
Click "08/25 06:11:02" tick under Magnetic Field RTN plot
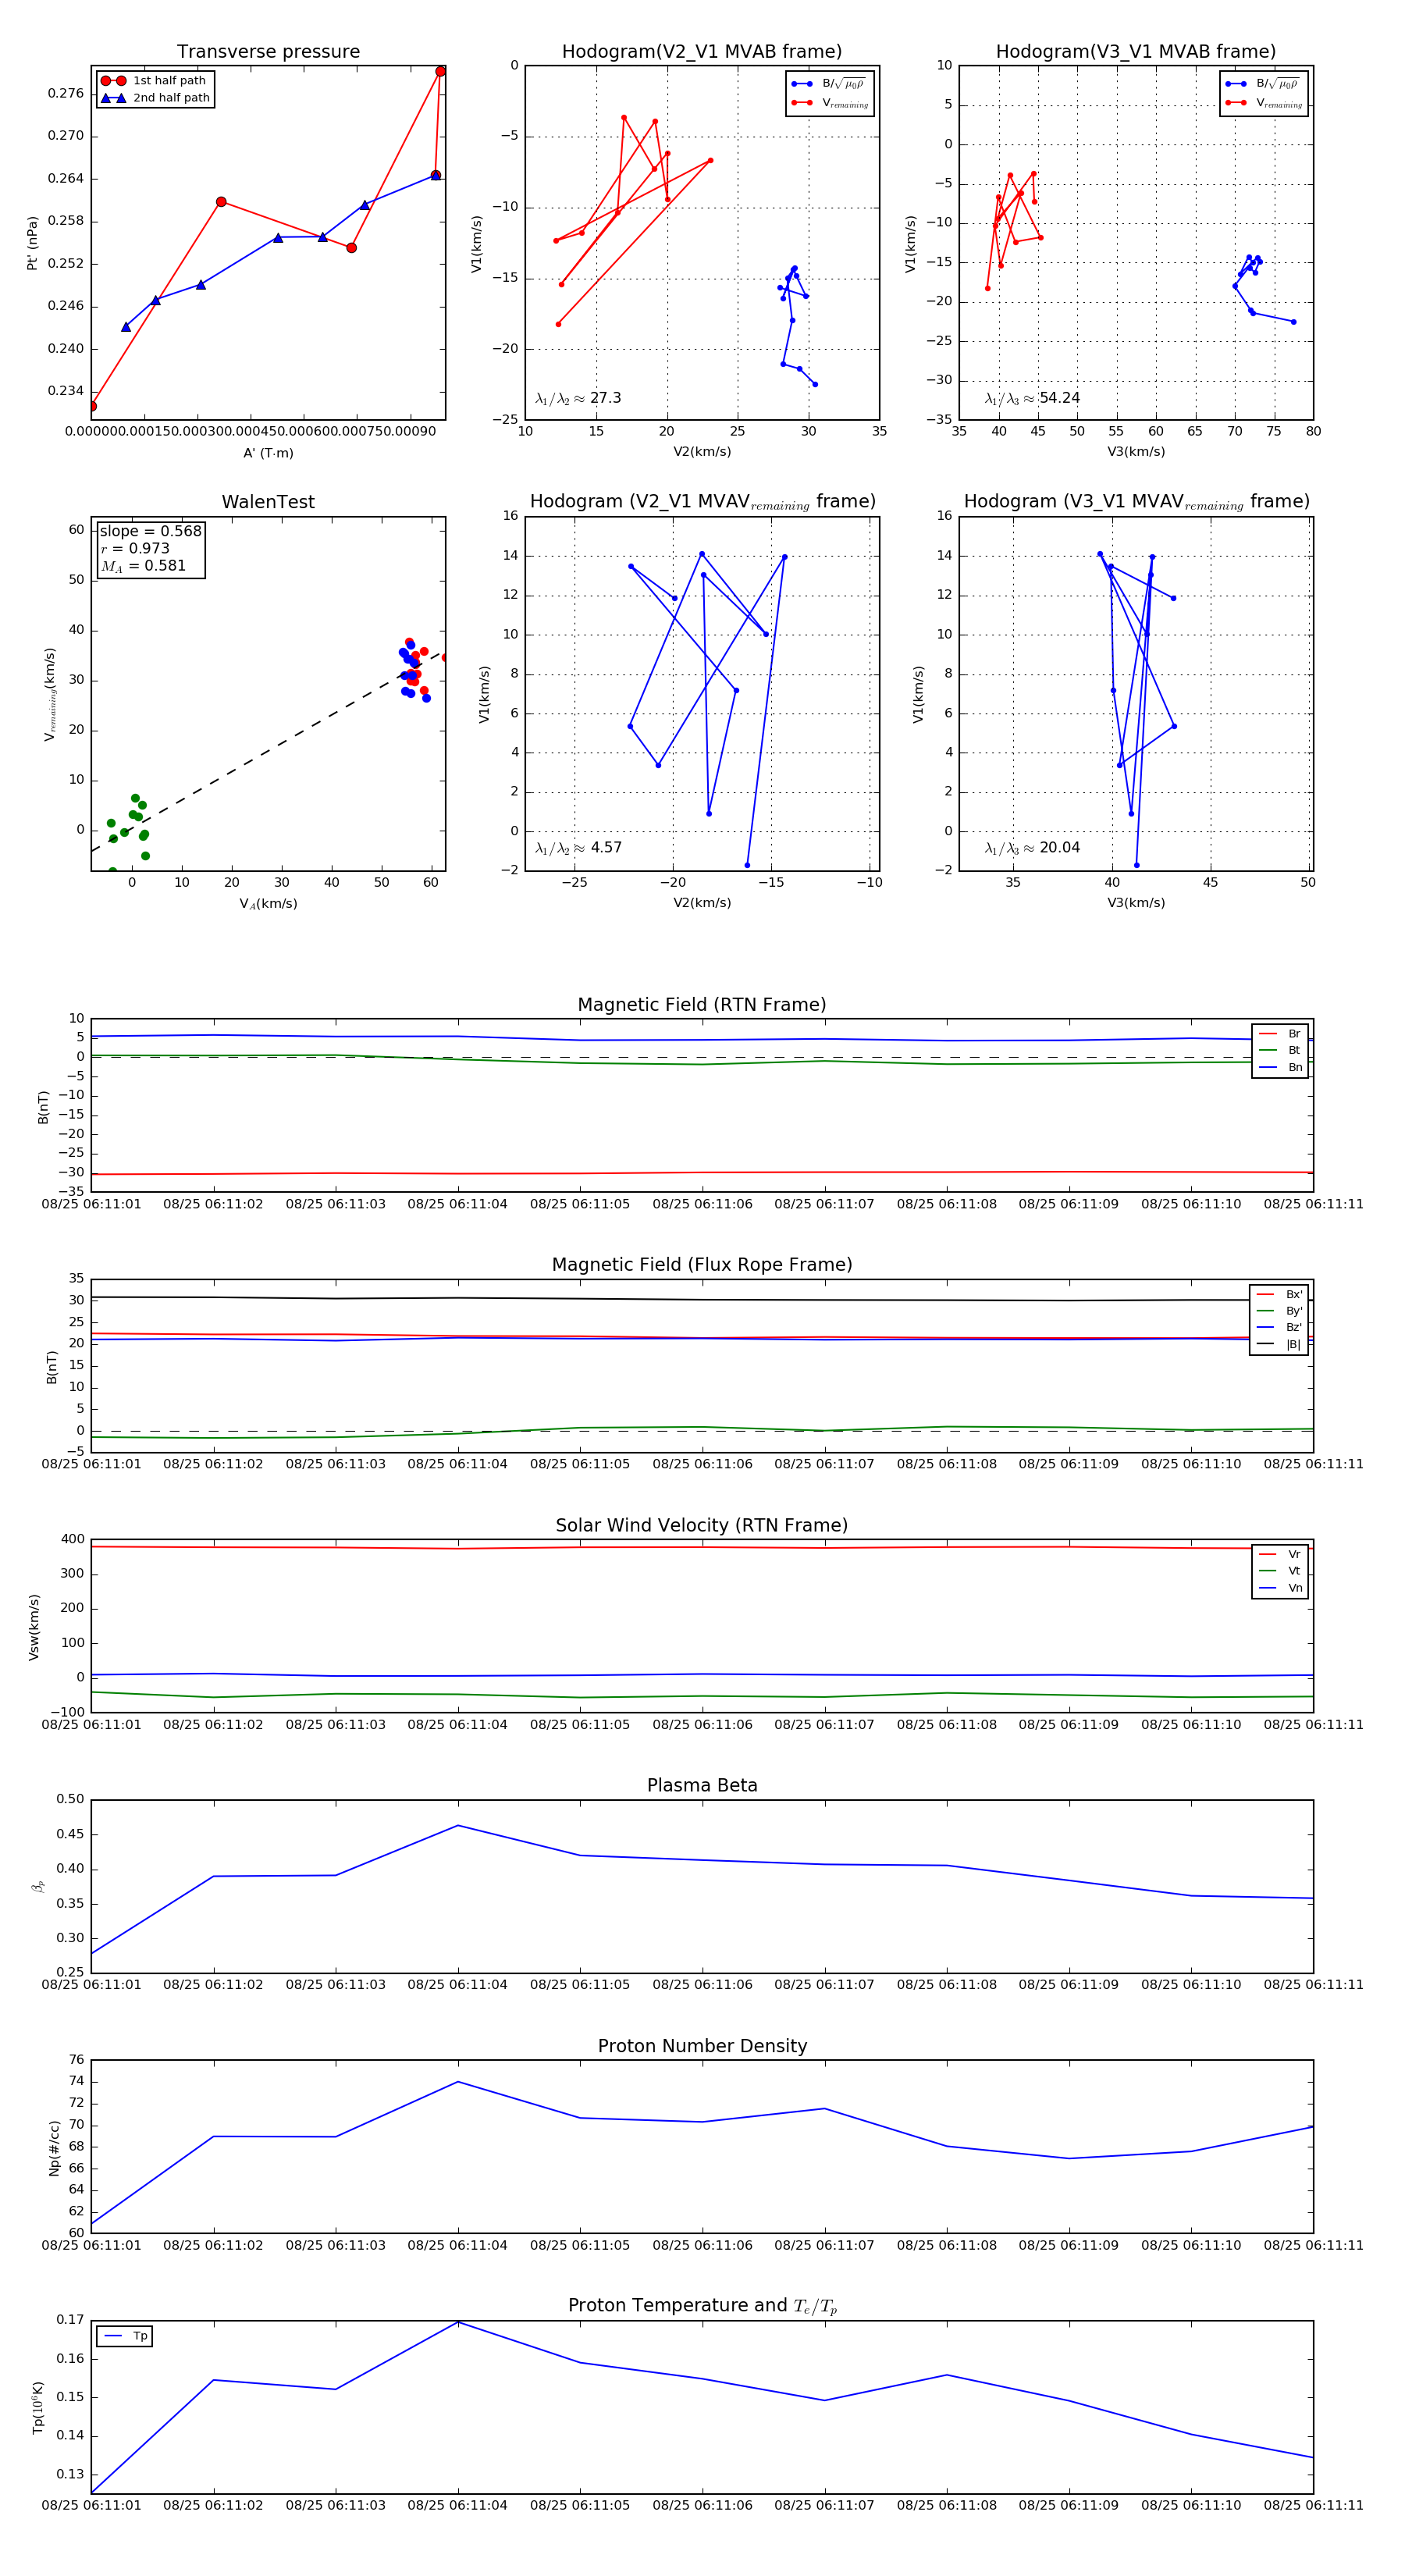[213, 1204]
